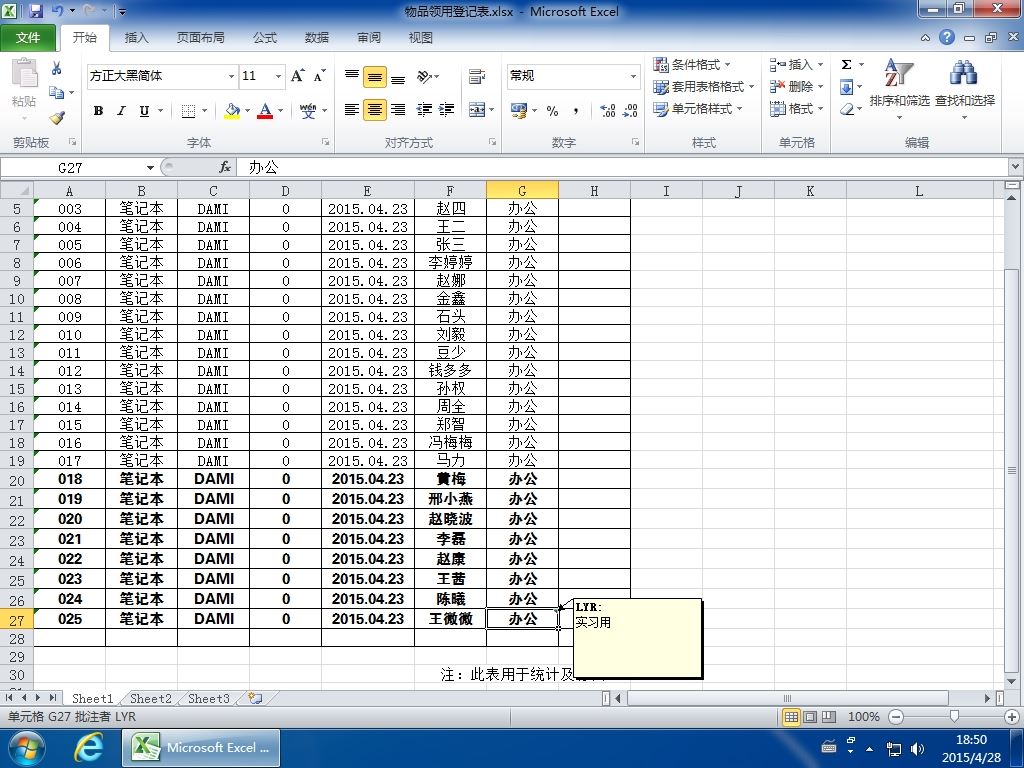The width and height of the screenshot is (1024, 768).
Task: Apply comma style
Action: [x=575, y=111]
